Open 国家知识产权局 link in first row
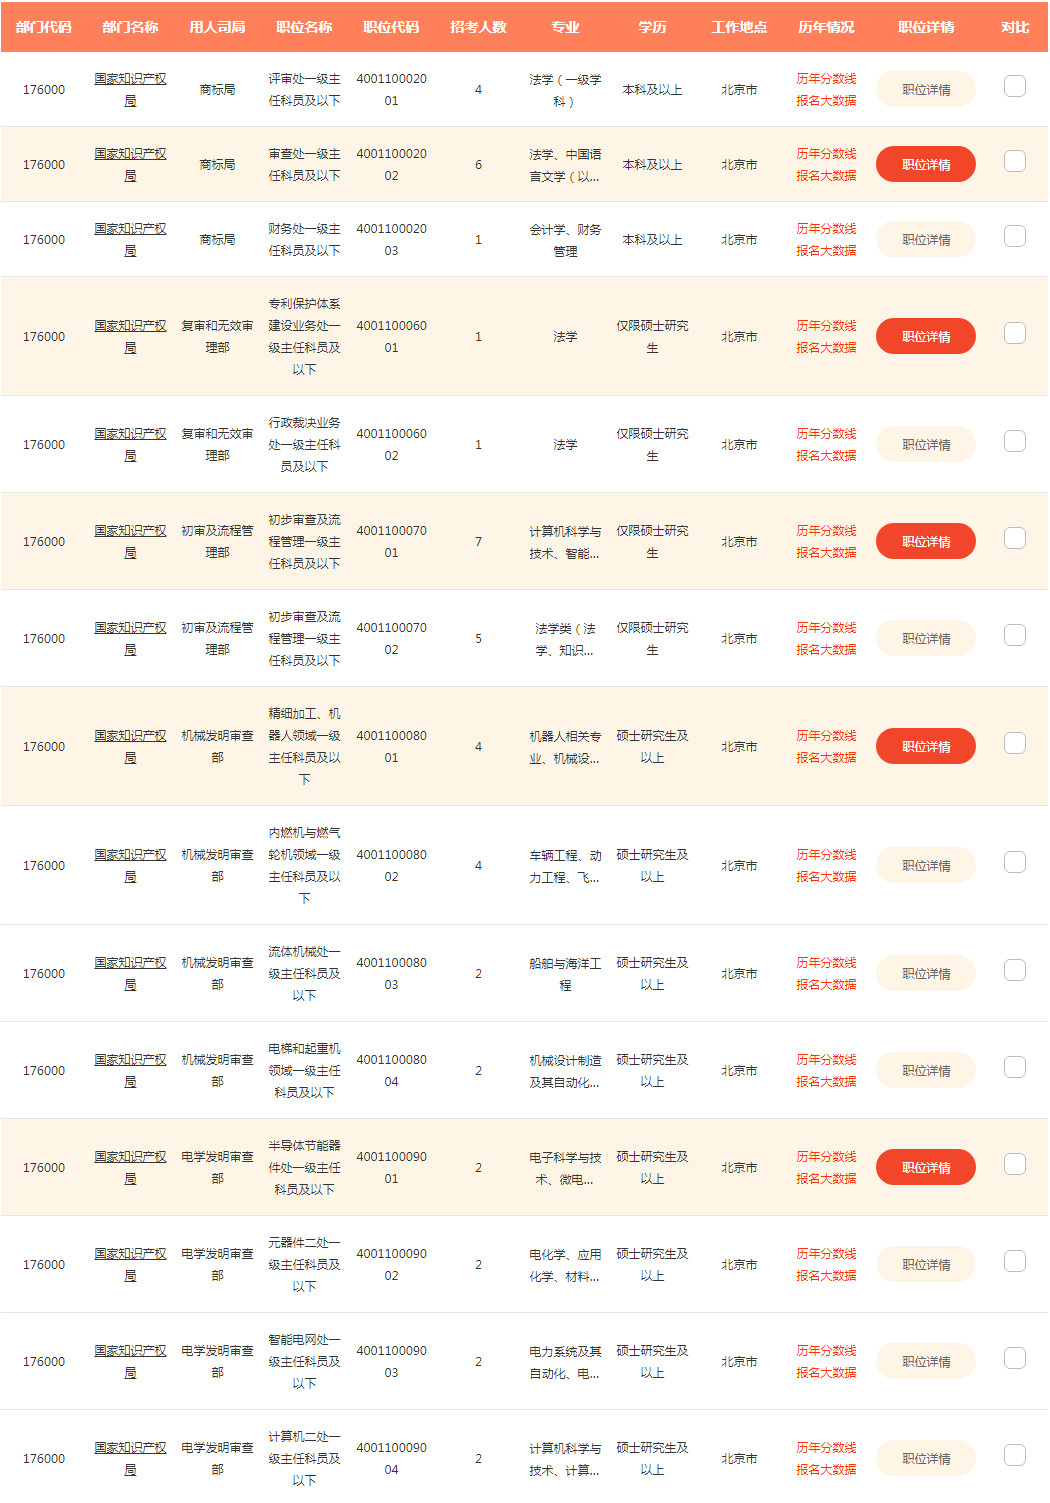This screenshot has width=1050, height=1503. [x=130, y=89]
